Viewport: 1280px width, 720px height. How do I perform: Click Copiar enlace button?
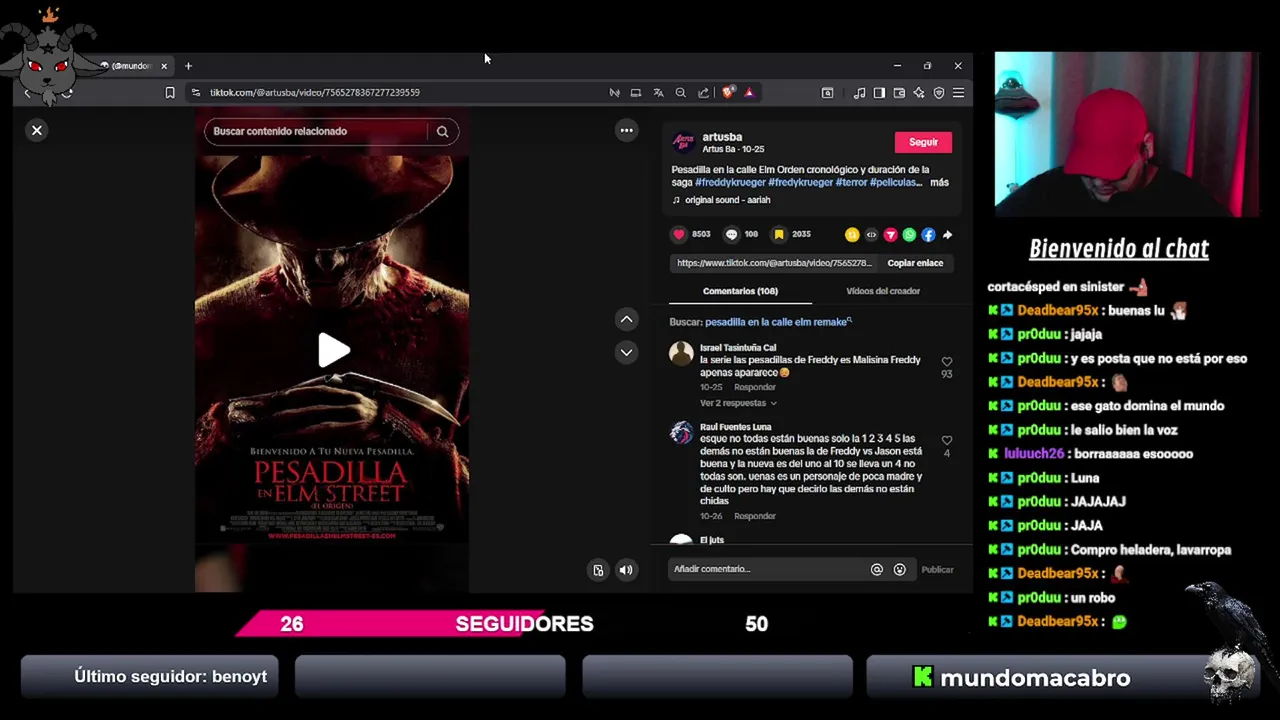(915, 263)
